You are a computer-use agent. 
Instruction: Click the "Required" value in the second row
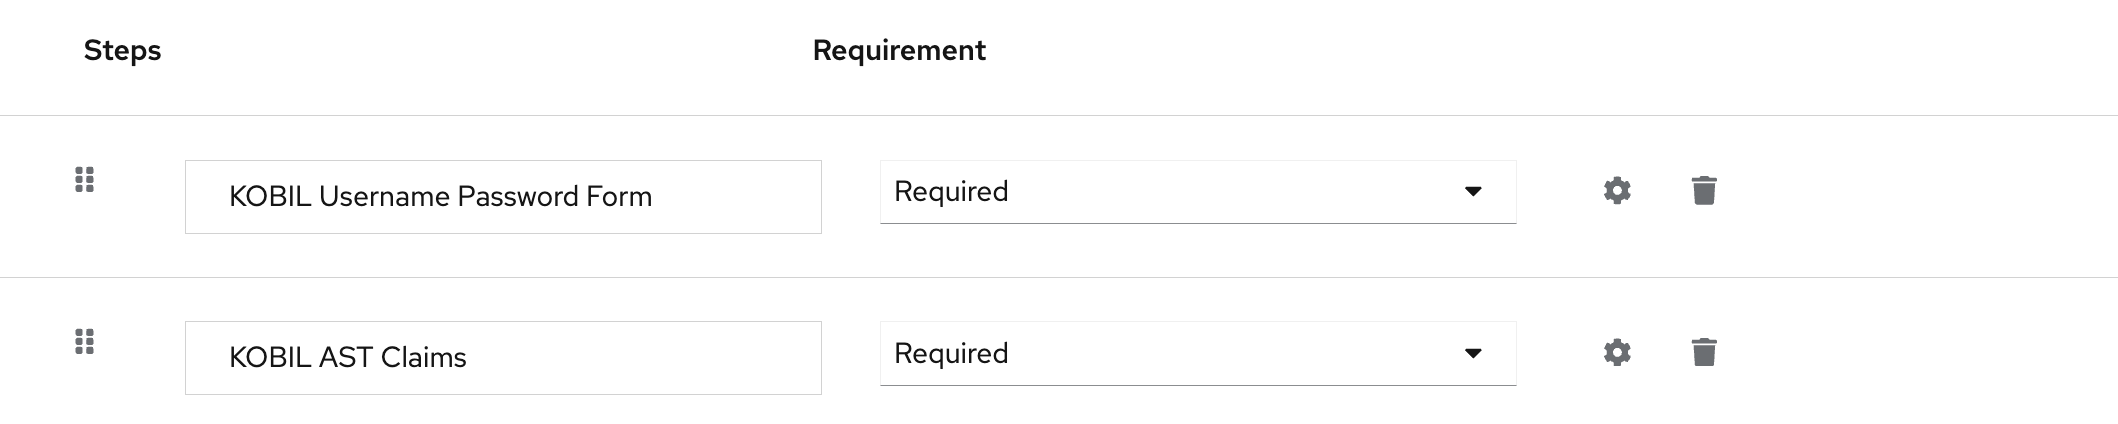pyautogui.click(x=951, y=354)
